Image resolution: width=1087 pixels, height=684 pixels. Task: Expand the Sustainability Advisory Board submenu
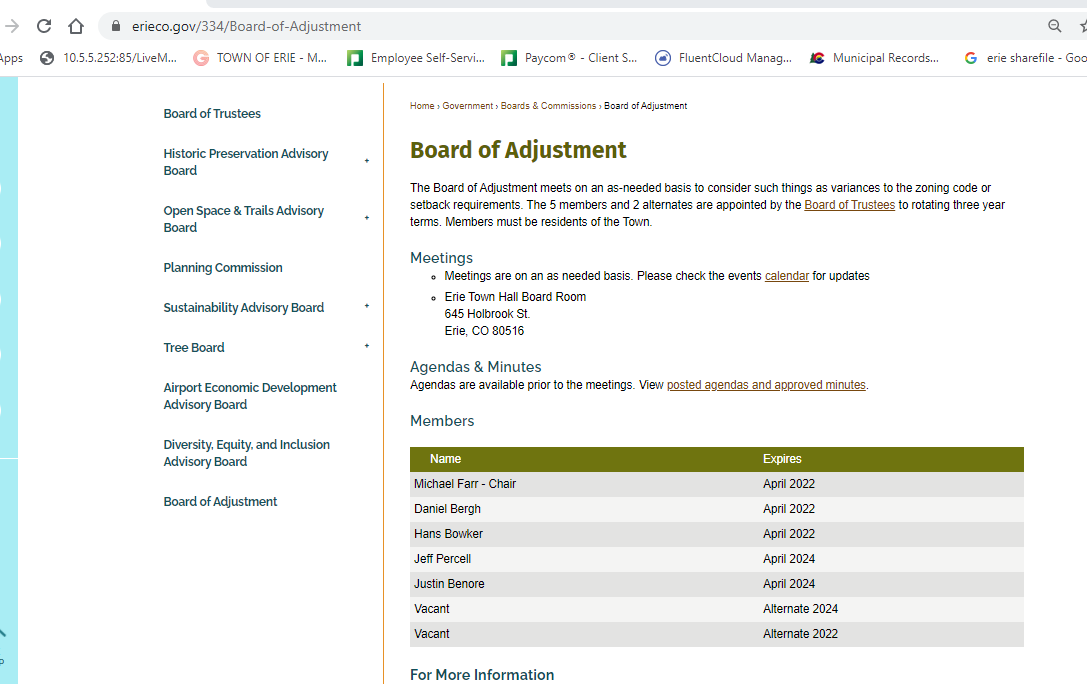(x=367, y=307)
